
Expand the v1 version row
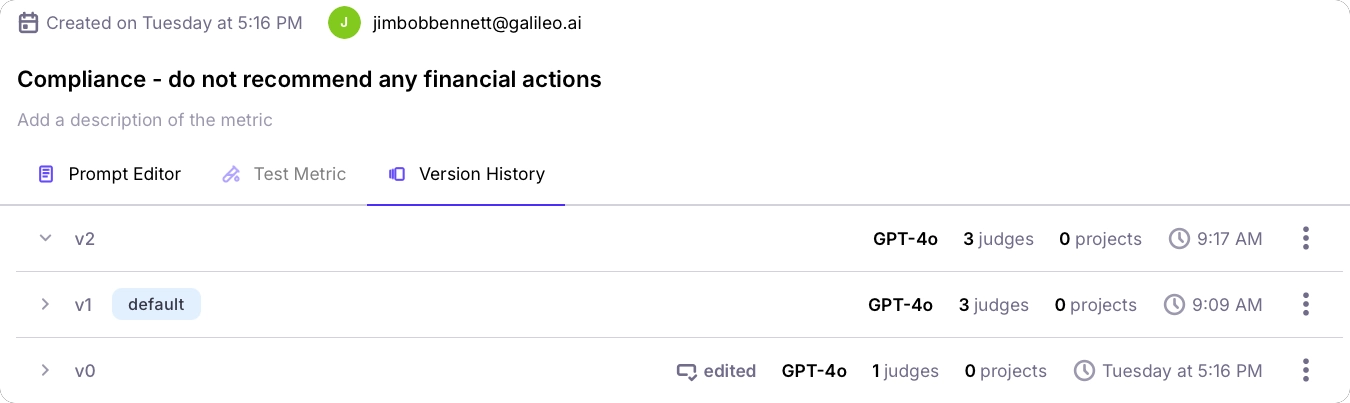pos(45,304)
